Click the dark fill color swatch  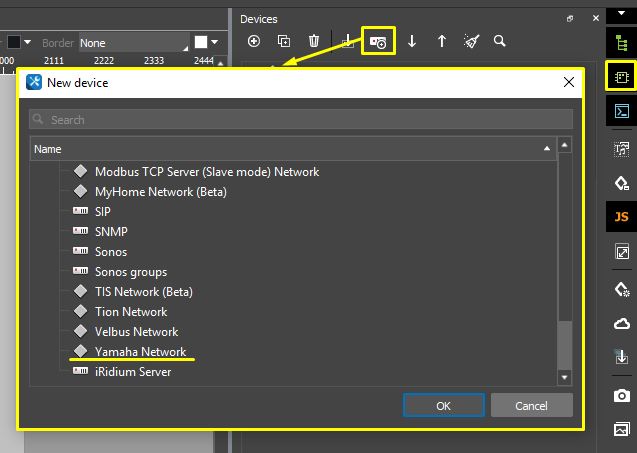click(x=15, y=43)
